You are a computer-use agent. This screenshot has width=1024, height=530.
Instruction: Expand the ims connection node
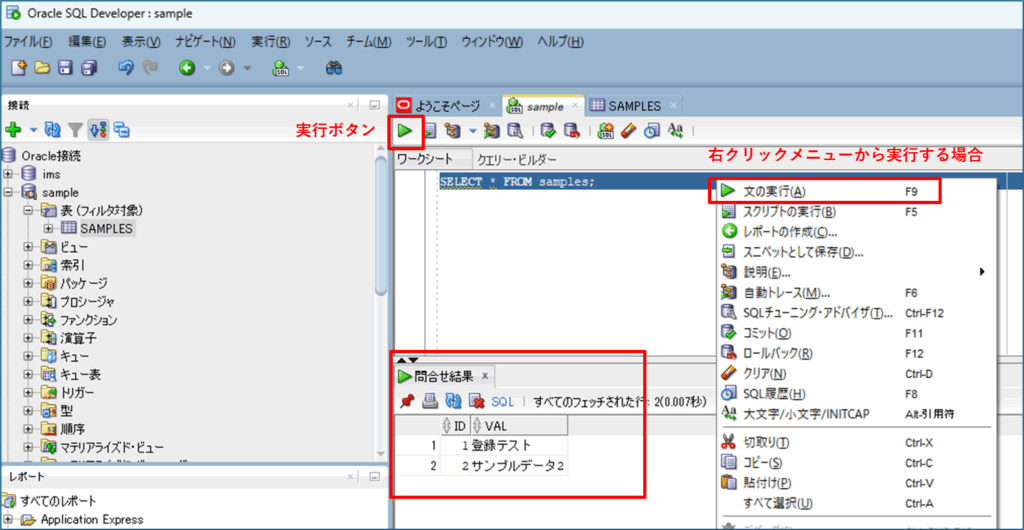[9, 174]
